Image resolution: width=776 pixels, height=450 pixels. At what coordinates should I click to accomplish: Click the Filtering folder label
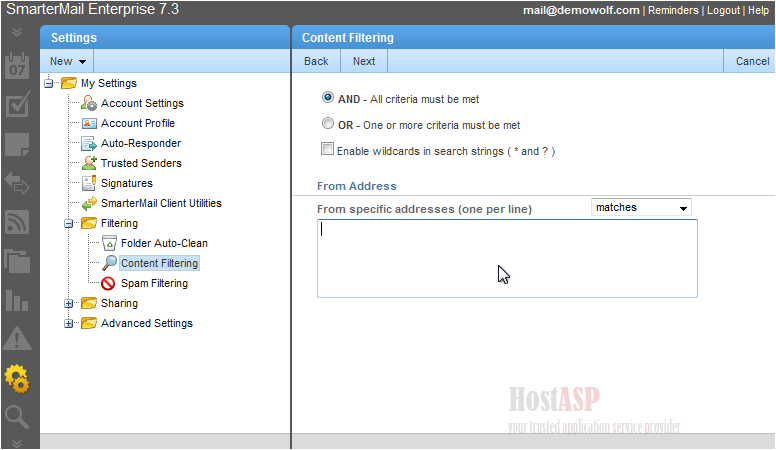[119, 223]
